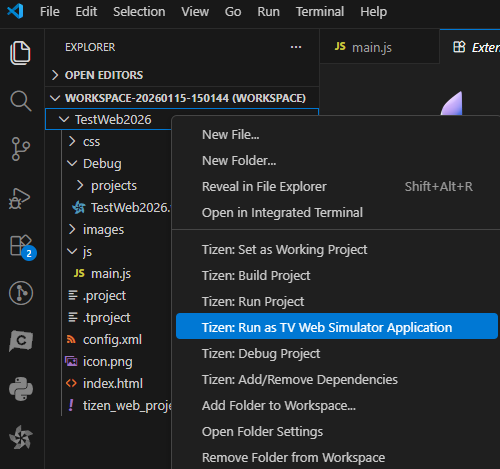Click exclamation icon beside tizen_web_project file
The width and height of the screenshot is (500, 469).
pyautogui.click(x=71, y=405)
